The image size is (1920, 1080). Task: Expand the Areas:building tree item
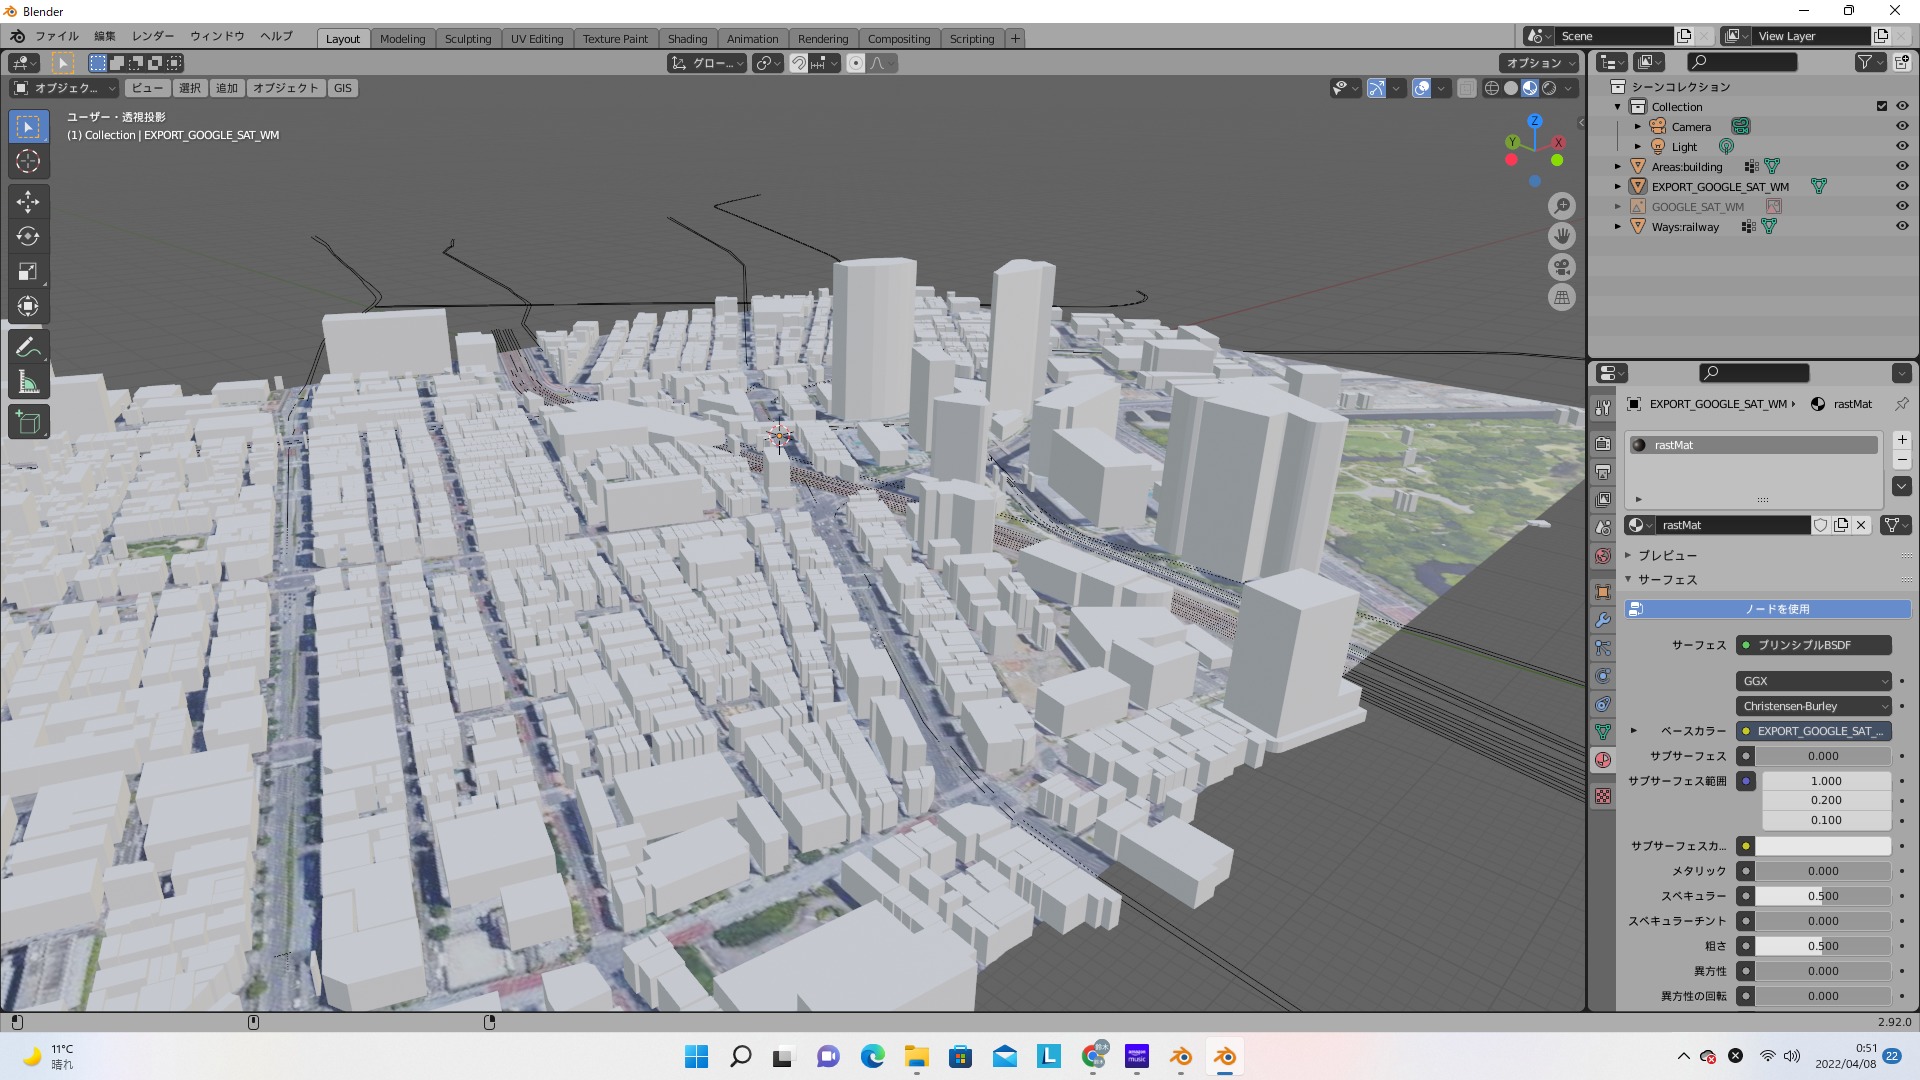pos(1618,167)
